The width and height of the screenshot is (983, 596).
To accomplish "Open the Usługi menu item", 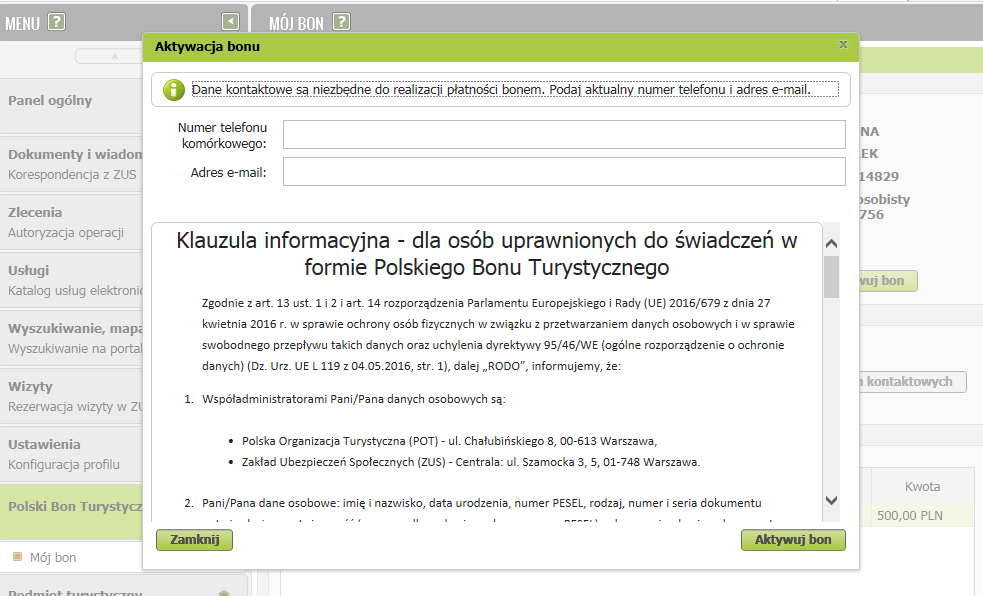I will [71, 280].
